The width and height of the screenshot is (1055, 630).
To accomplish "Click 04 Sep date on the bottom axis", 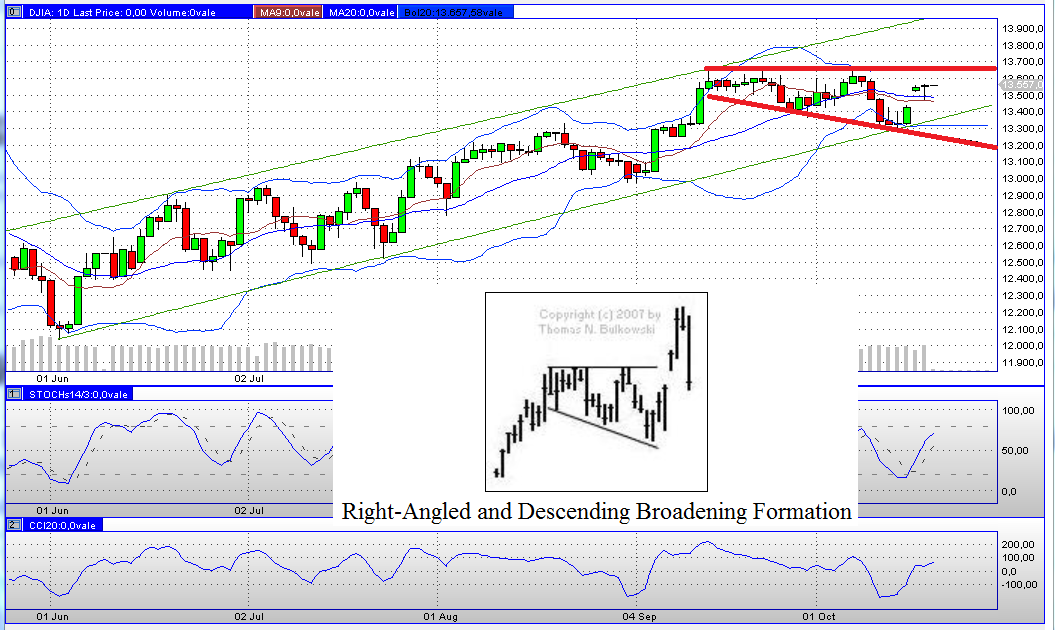I will [639, 617].
